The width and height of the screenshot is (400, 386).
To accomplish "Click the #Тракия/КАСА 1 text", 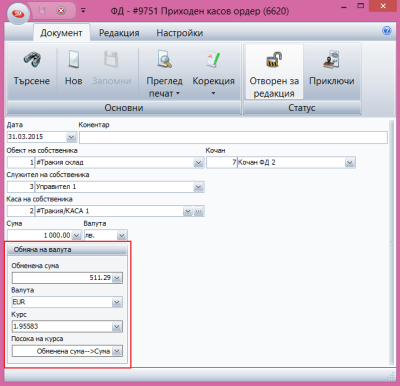I will pyautogui.click(x=62, y=211).
